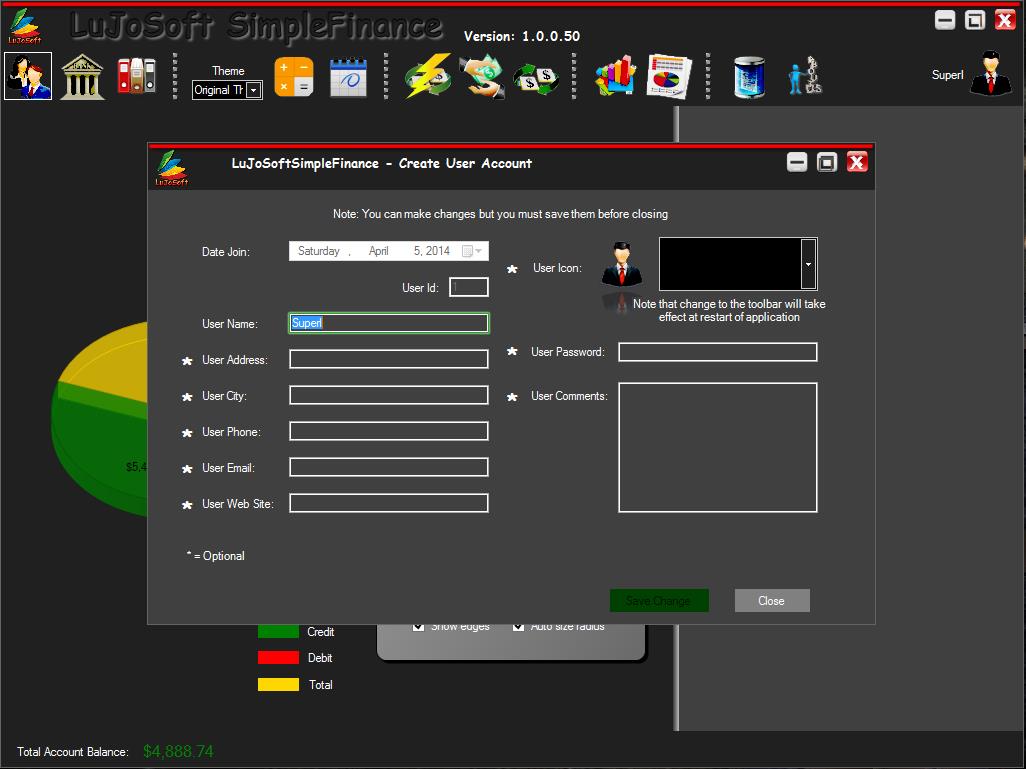
Task: Click the red Debit legend swatch
Action: 278,658
